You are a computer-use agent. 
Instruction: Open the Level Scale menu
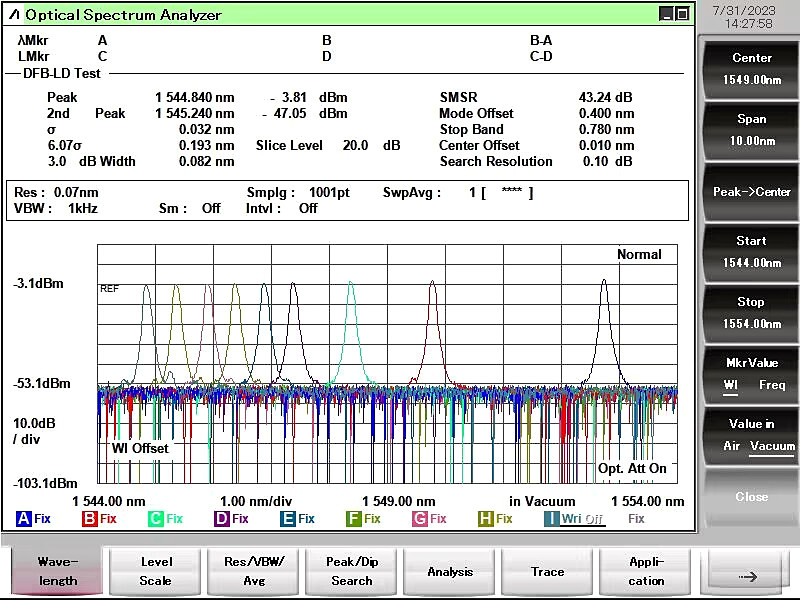click(156, 571)
